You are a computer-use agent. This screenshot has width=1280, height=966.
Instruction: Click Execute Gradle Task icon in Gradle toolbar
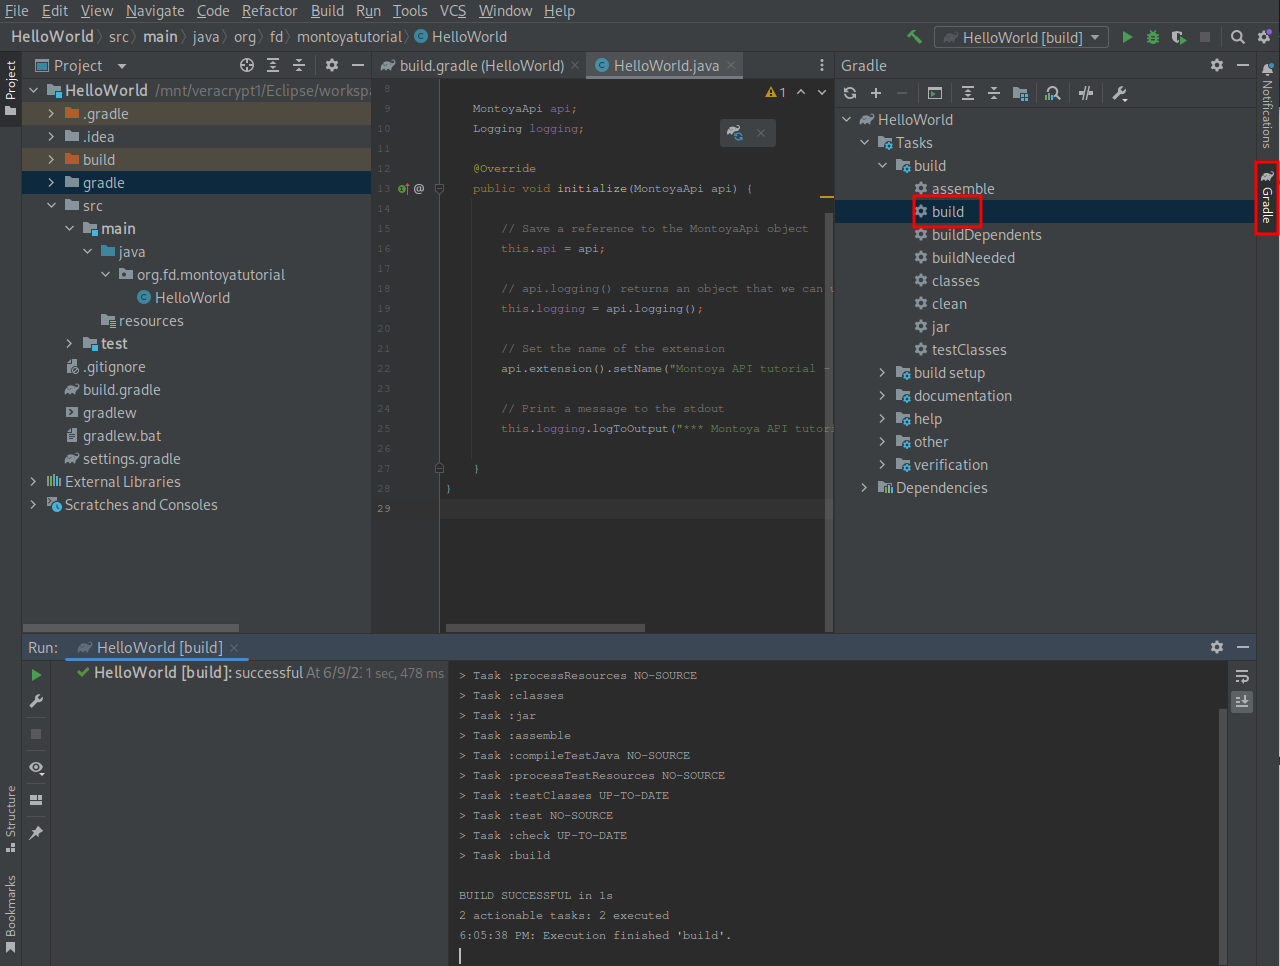click(x=935, y=93)
